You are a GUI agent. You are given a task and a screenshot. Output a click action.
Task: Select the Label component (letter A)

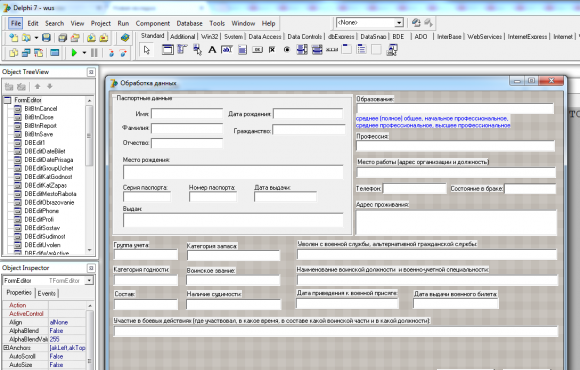coord(212,50)
